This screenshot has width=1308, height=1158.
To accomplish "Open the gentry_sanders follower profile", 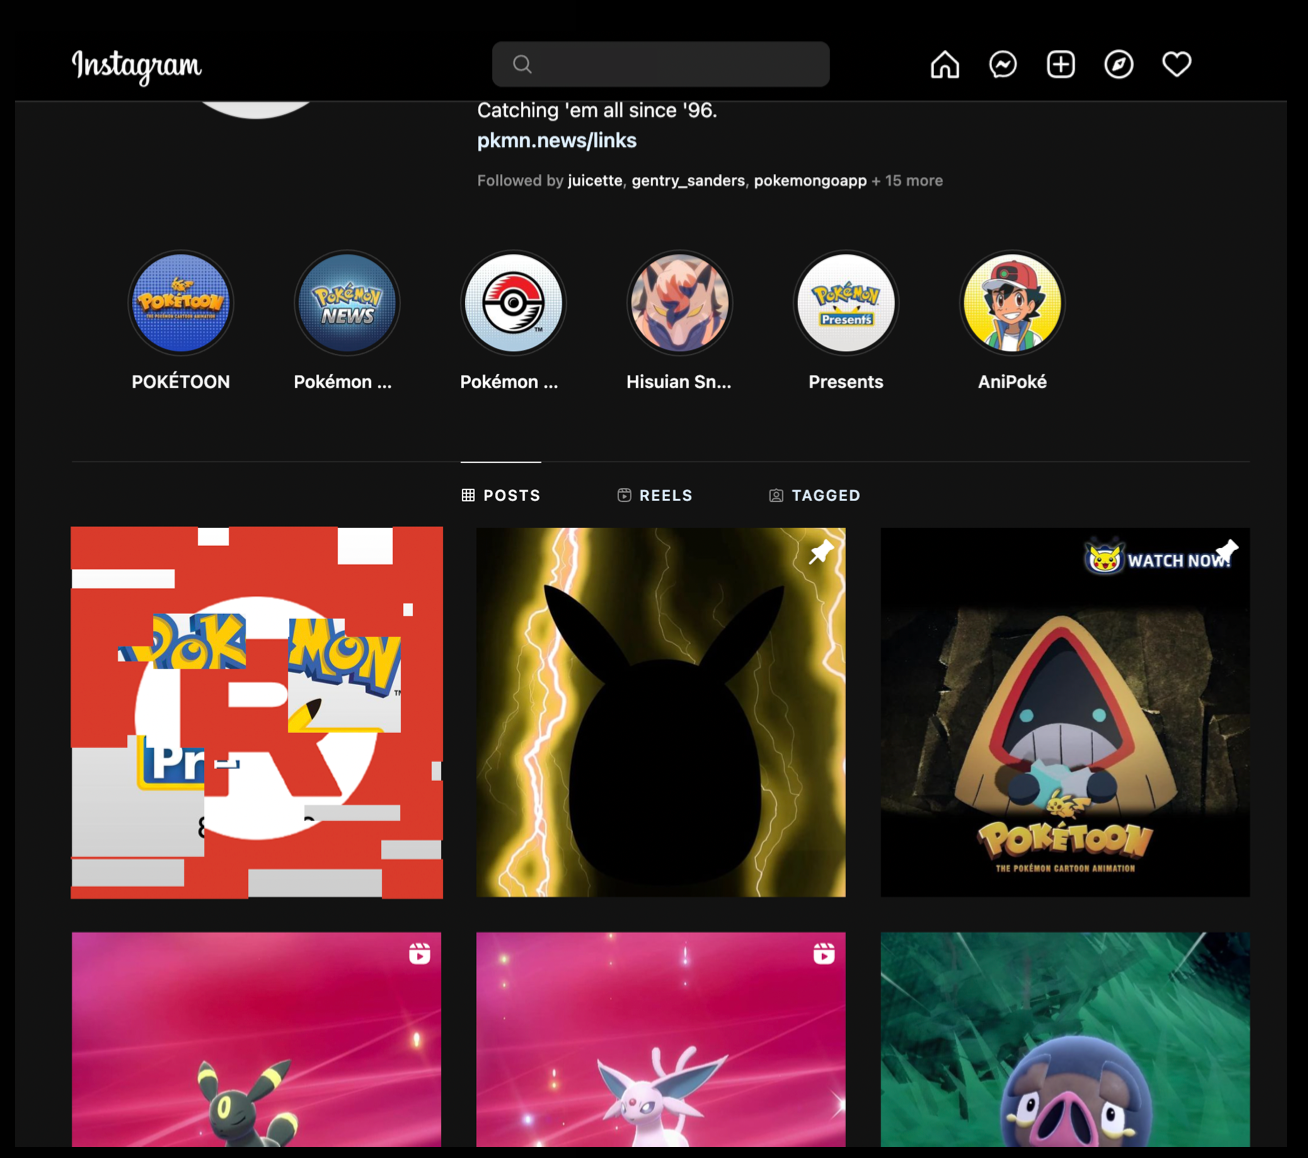I will coord(688,181).
